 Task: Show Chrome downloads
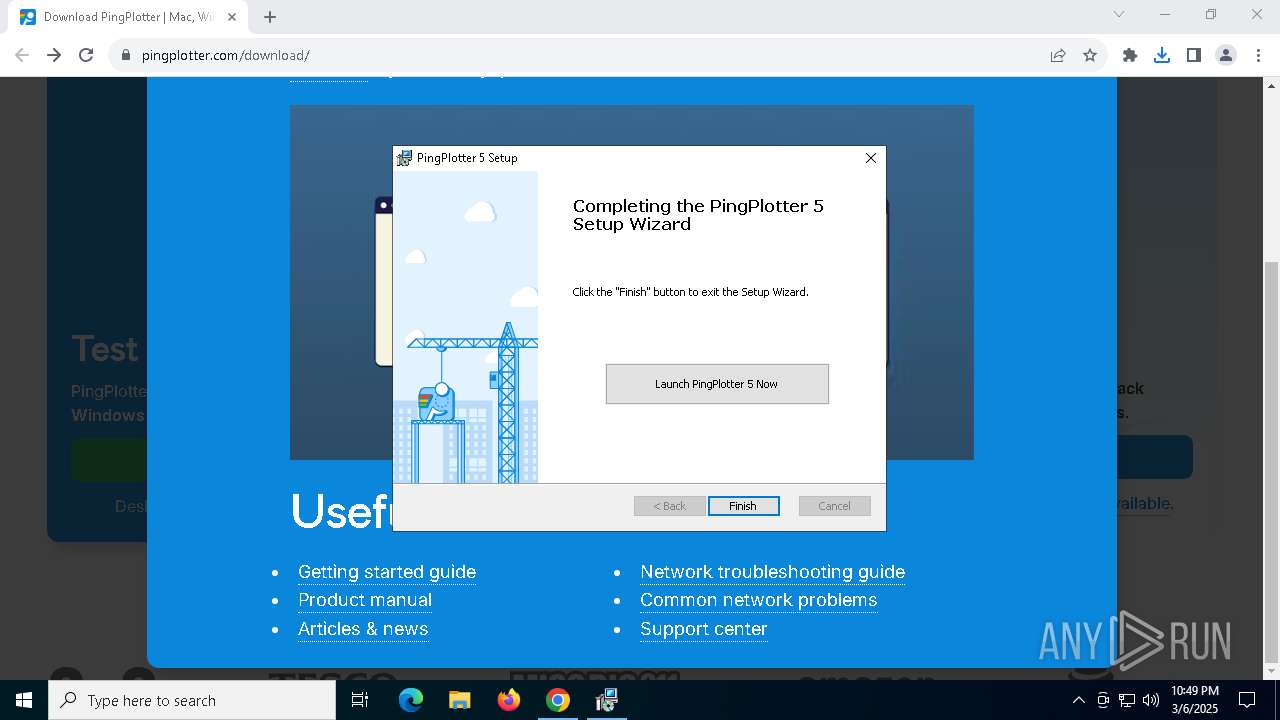(1162, 55)
